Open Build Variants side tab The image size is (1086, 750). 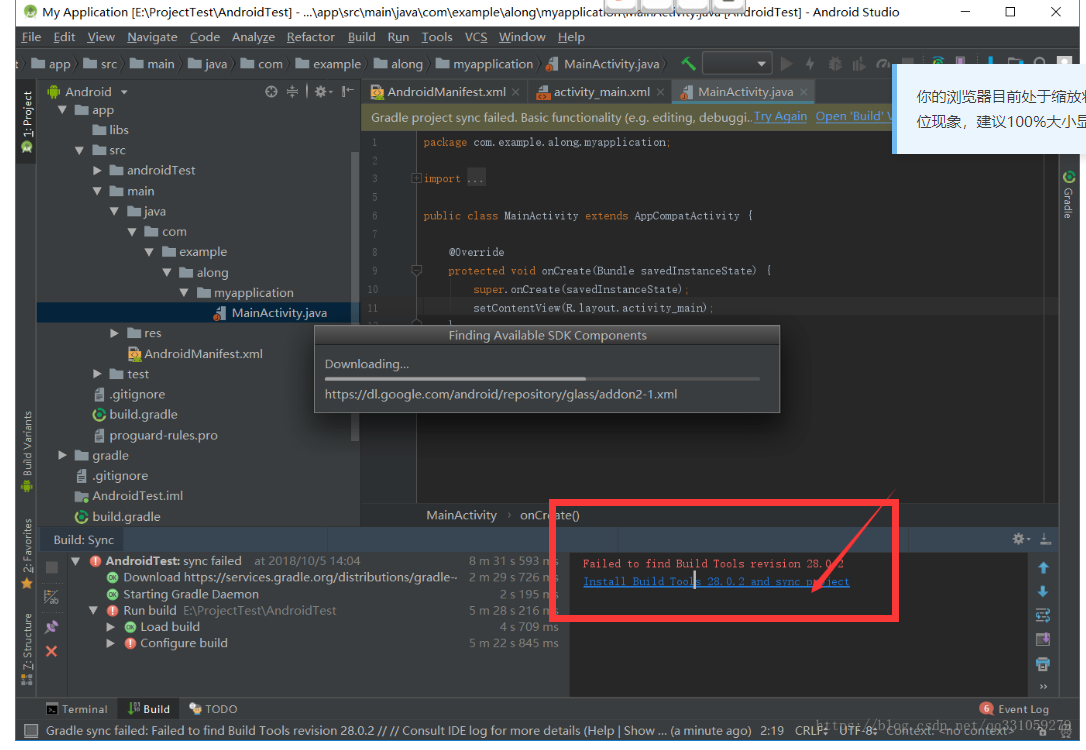27,452
